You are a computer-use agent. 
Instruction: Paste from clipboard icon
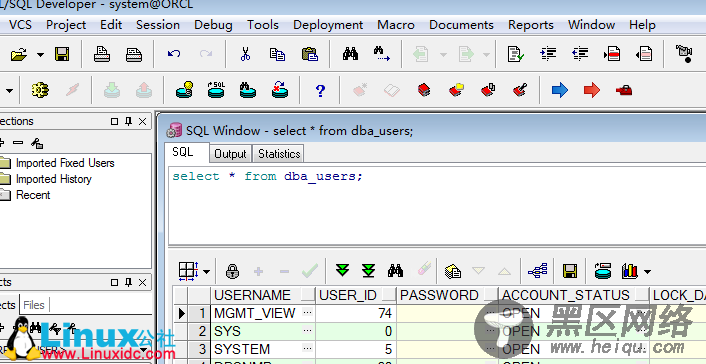click(310, 54)
